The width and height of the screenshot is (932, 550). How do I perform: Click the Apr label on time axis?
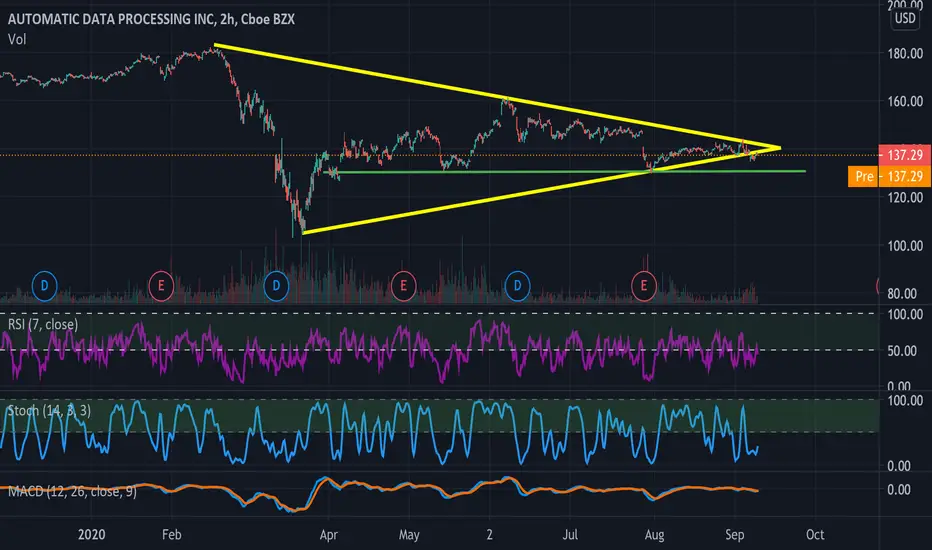pyautogui.click(x=329, y=535)
